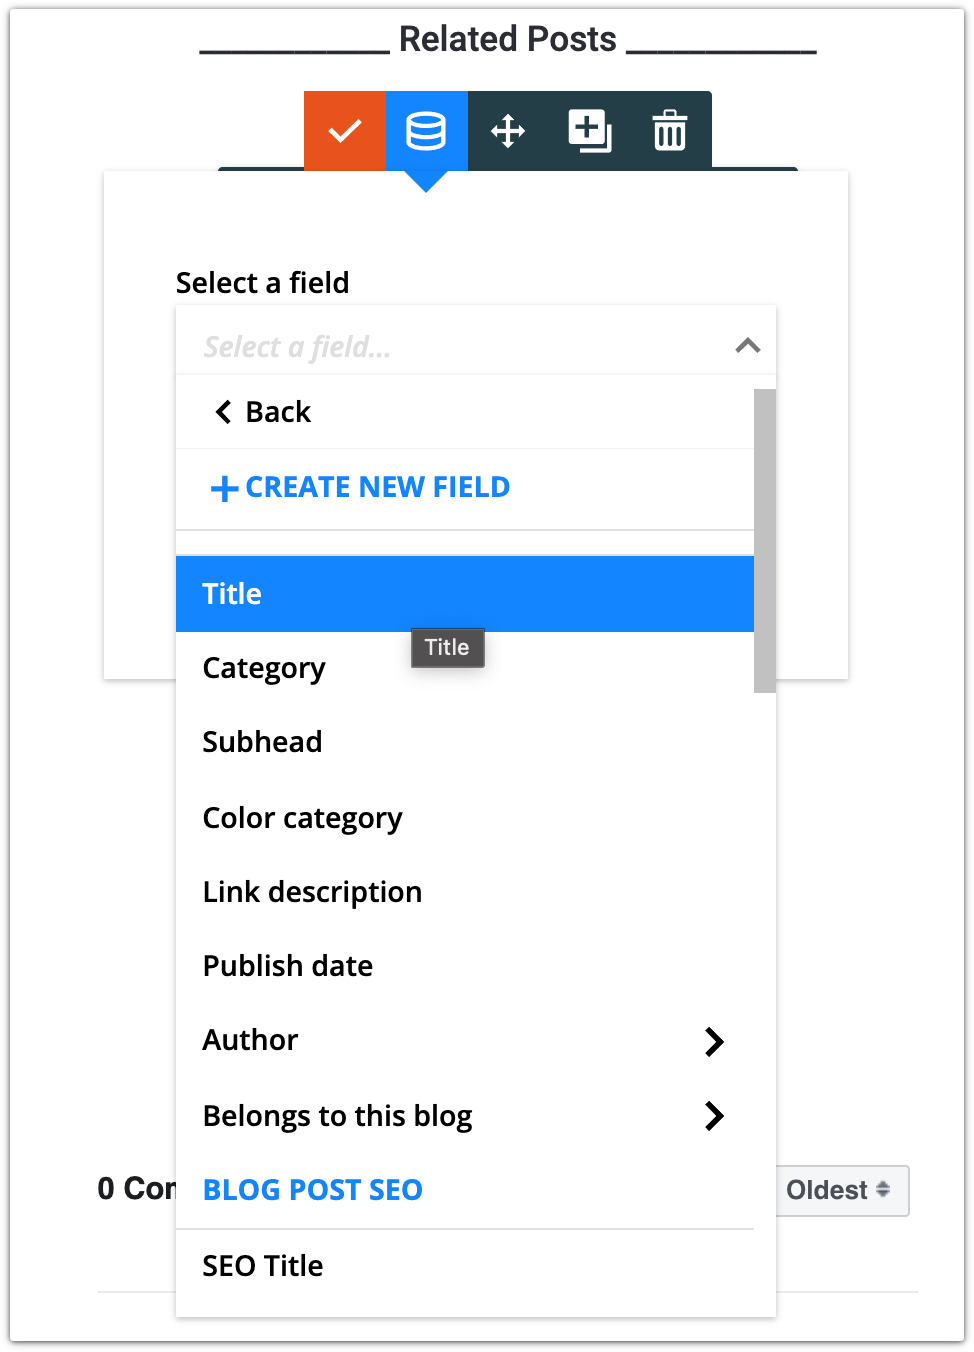Expand the Belongs to this blog chevron
The height and width of the screenshot is (1352, 974).
pos(714,1116)
